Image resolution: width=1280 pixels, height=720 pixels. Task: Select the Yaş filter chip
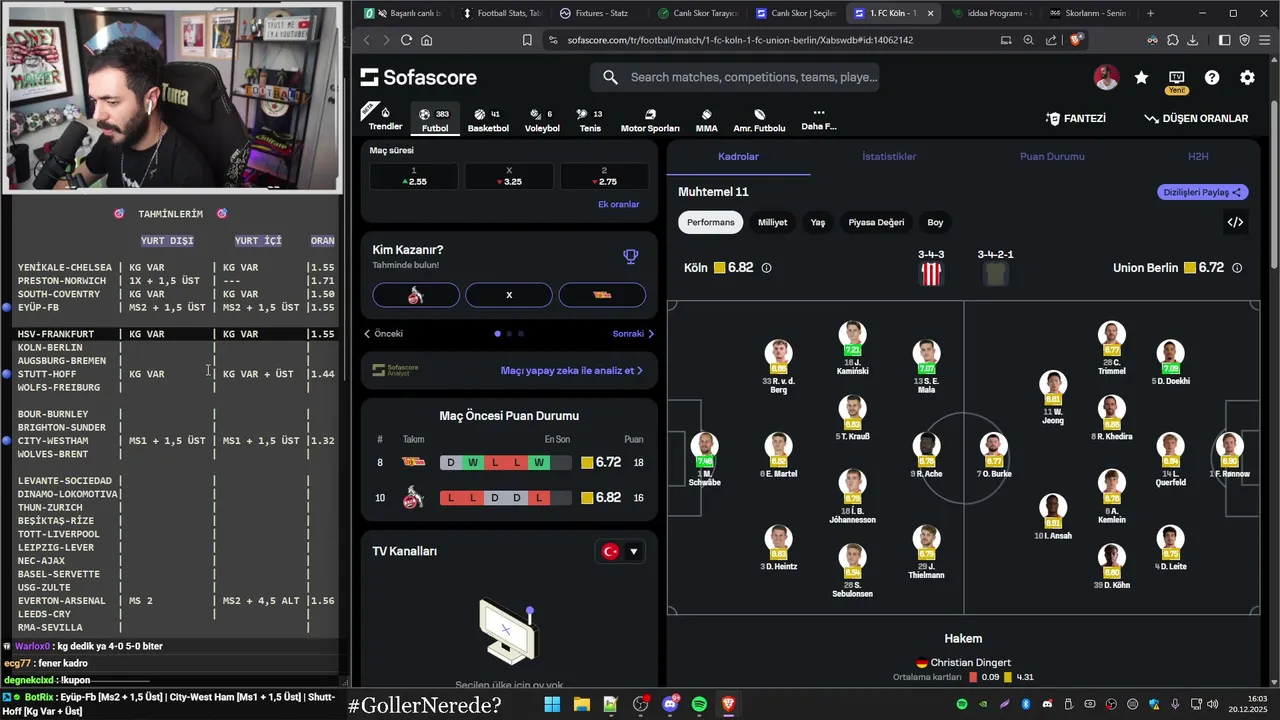818,222
